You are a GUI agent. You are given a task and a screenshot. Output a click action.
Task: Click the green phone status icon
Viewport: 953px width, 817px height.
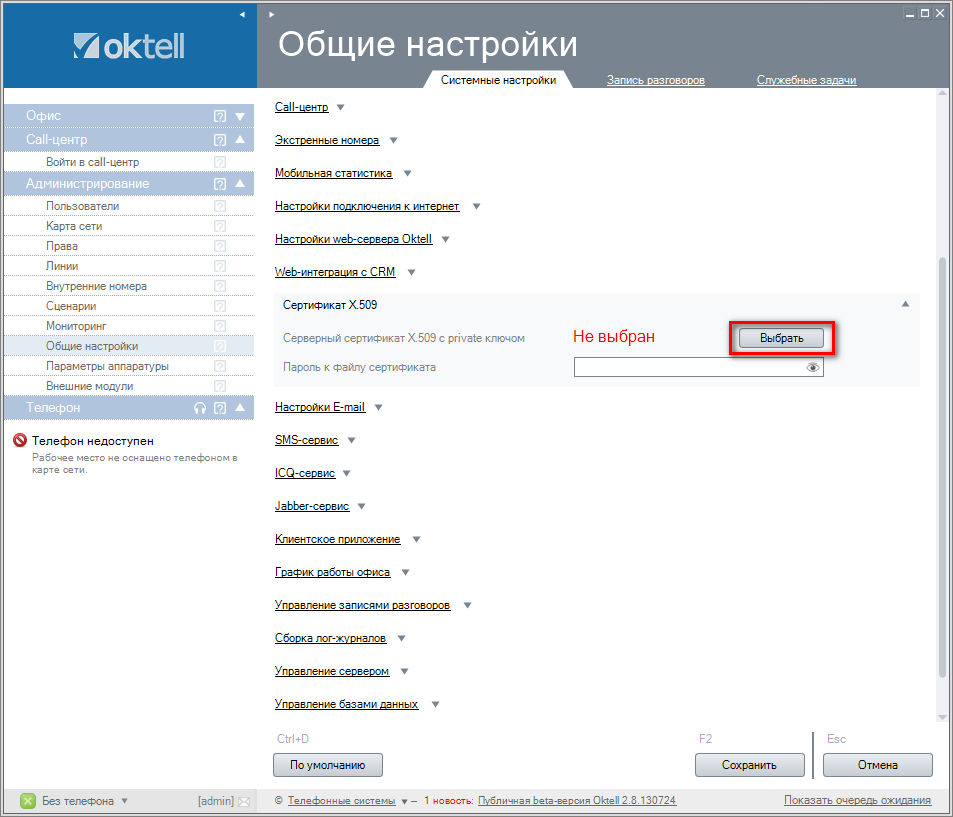28,801
